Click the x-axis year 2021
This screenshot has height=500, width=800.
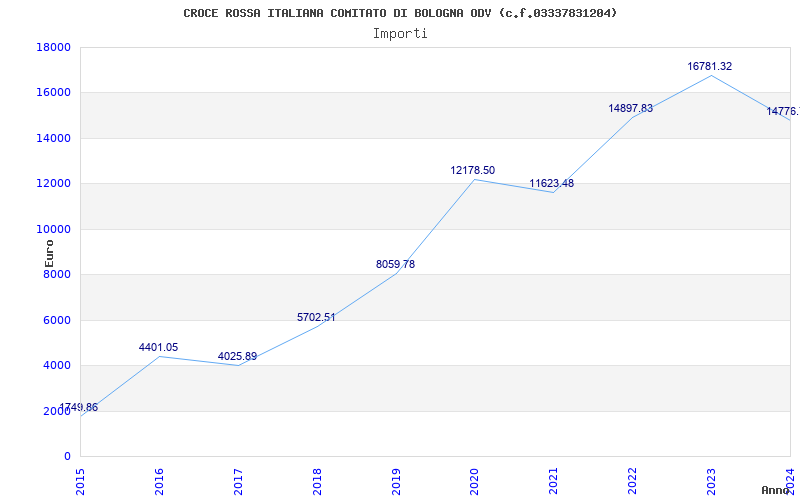pyautogui.click(x=554, y=481)
